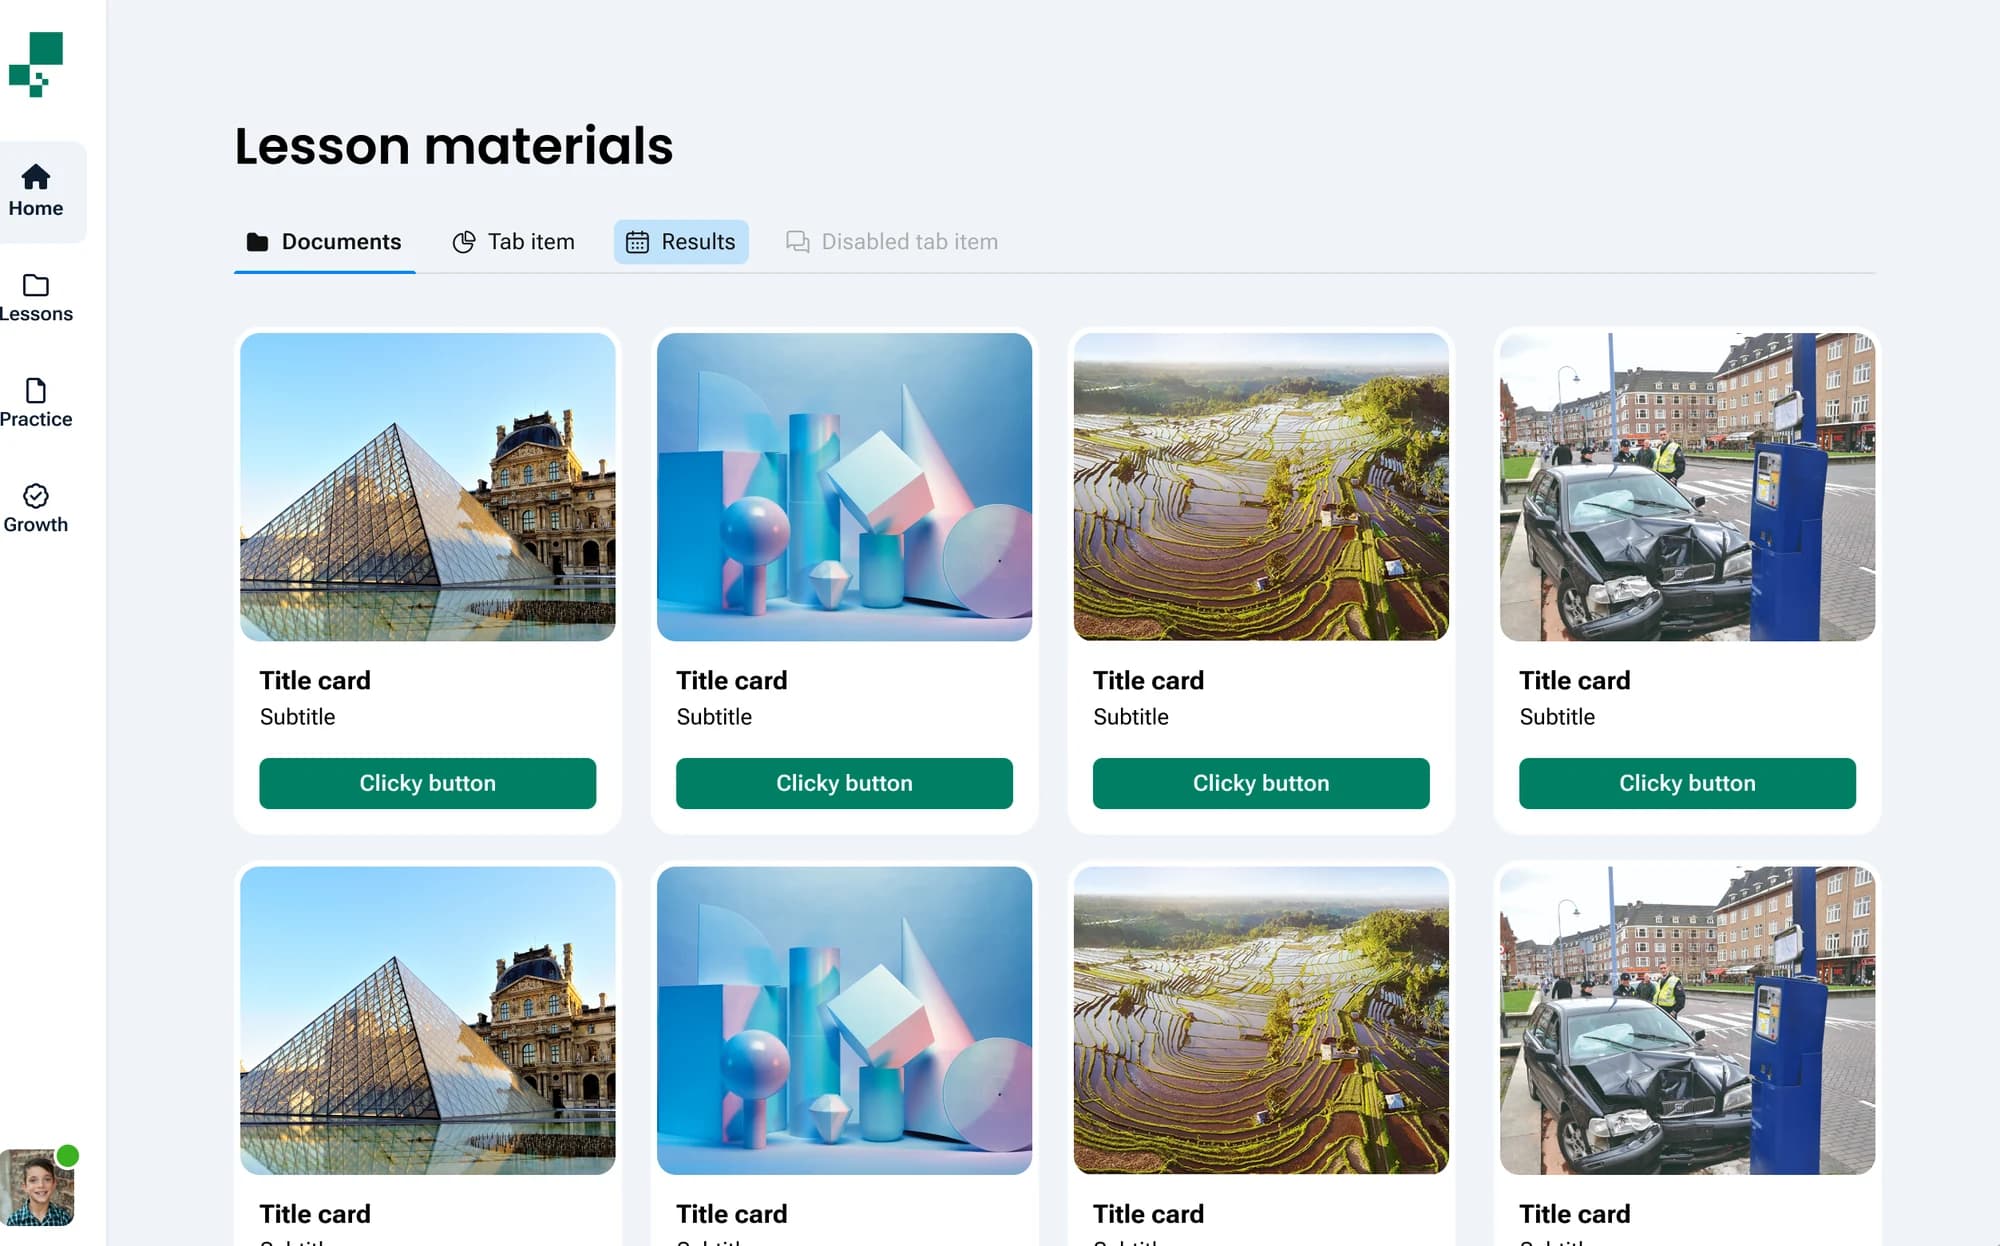The height and width of the screenshot is (1246, 2000).
Task: Click Clicky button under the crashed car card
Action: coord(1687,783)
